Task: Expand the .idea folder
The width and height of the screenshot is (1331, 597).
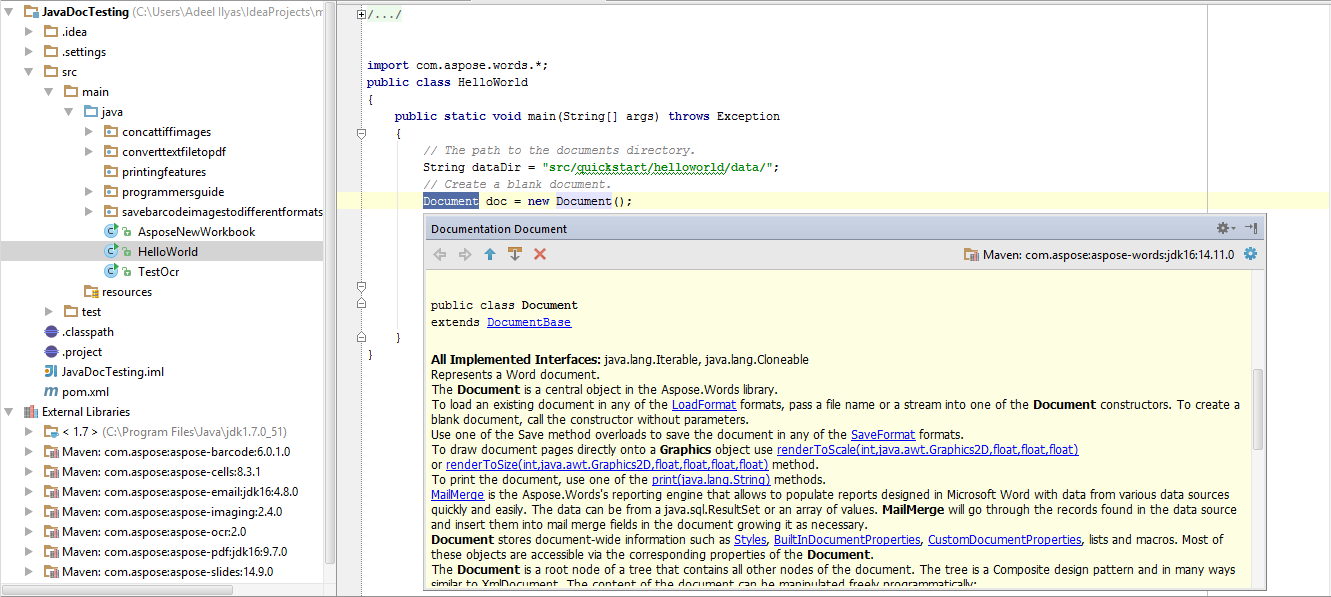Action: coord(29,32)
